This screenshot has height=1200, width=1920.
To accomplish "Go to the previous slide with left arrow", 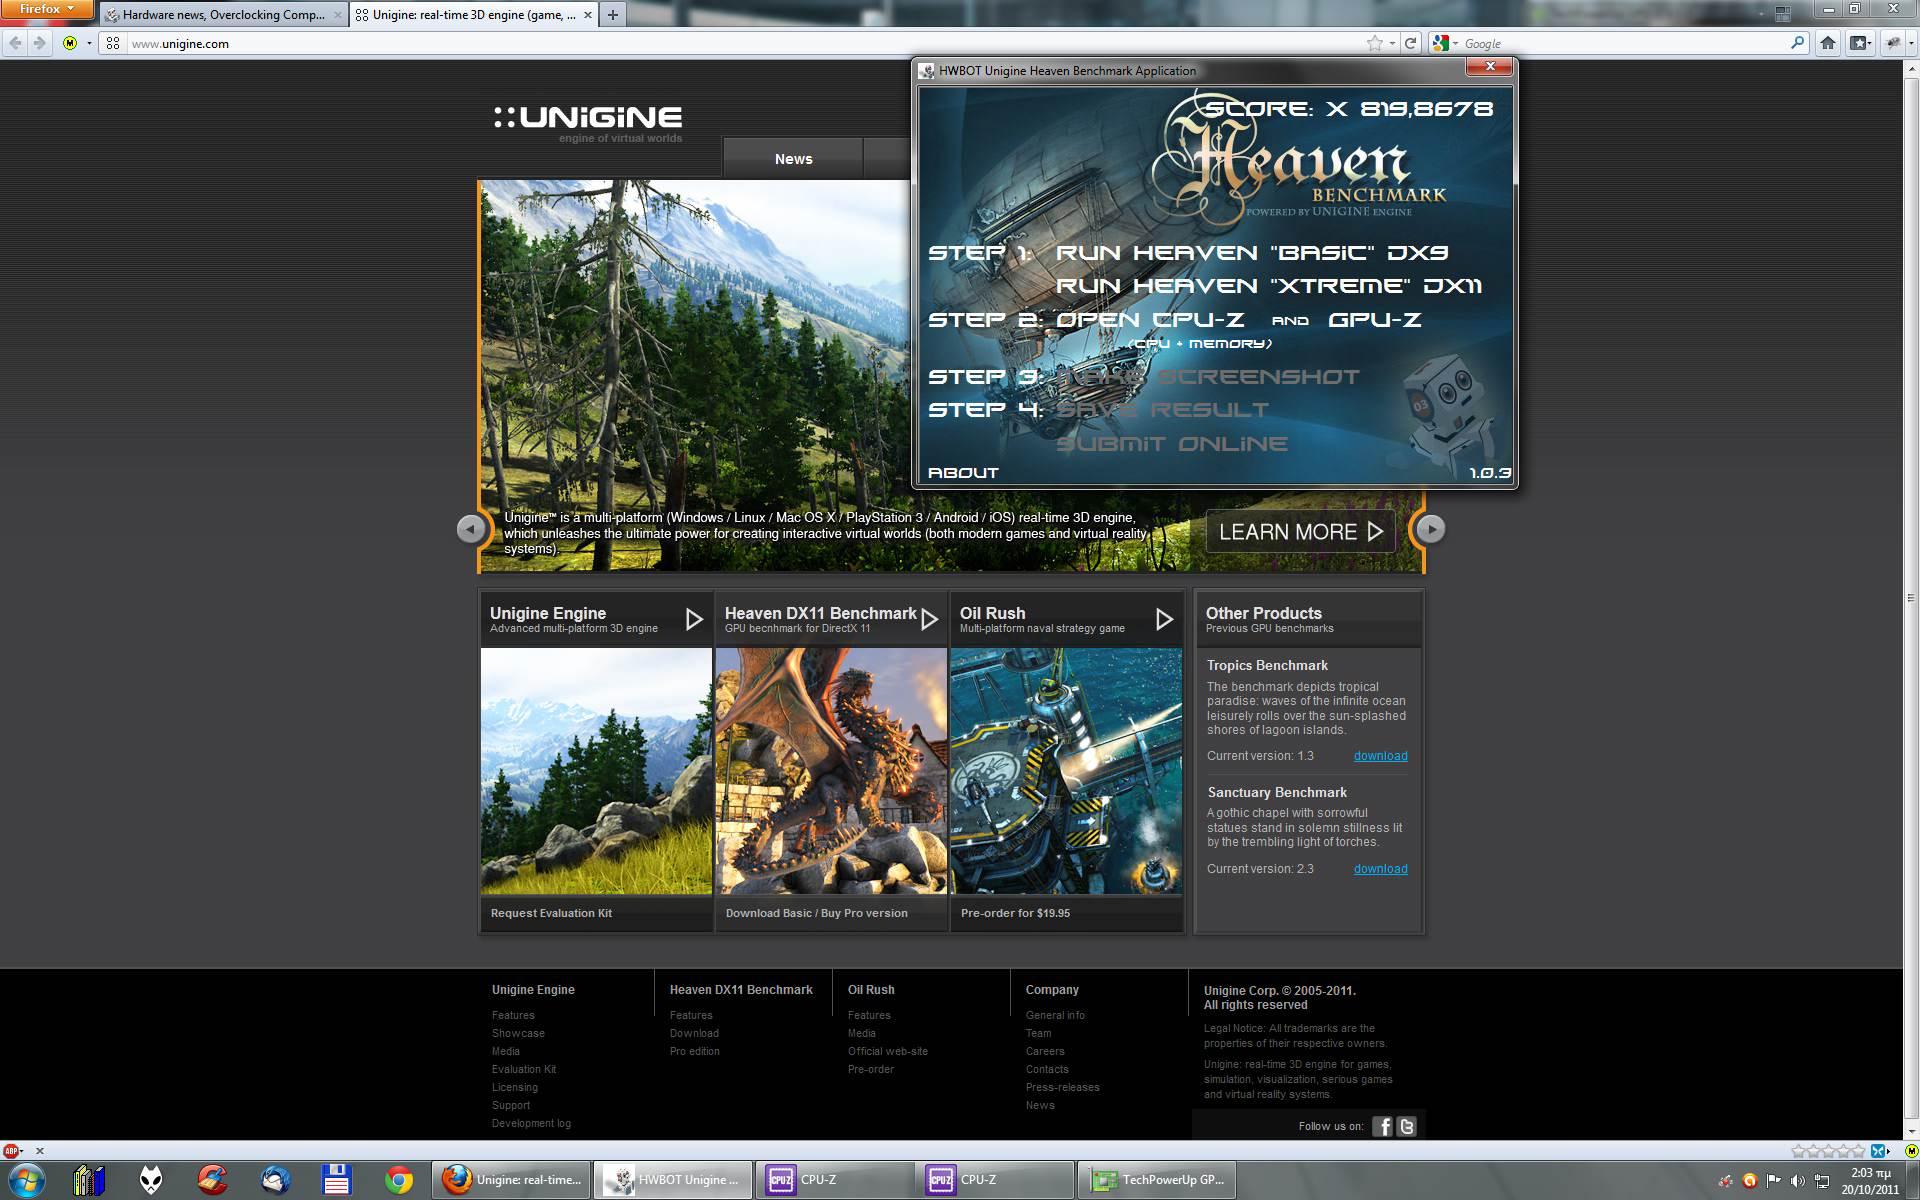I will pyautogui.click(x=470, y=529).
